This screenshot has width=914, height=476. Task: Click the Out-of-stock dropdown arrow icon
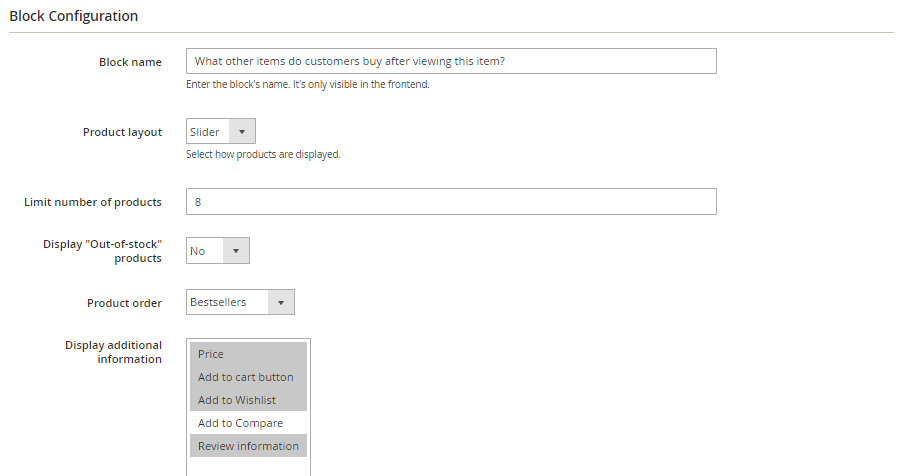(x=236, y=251)
